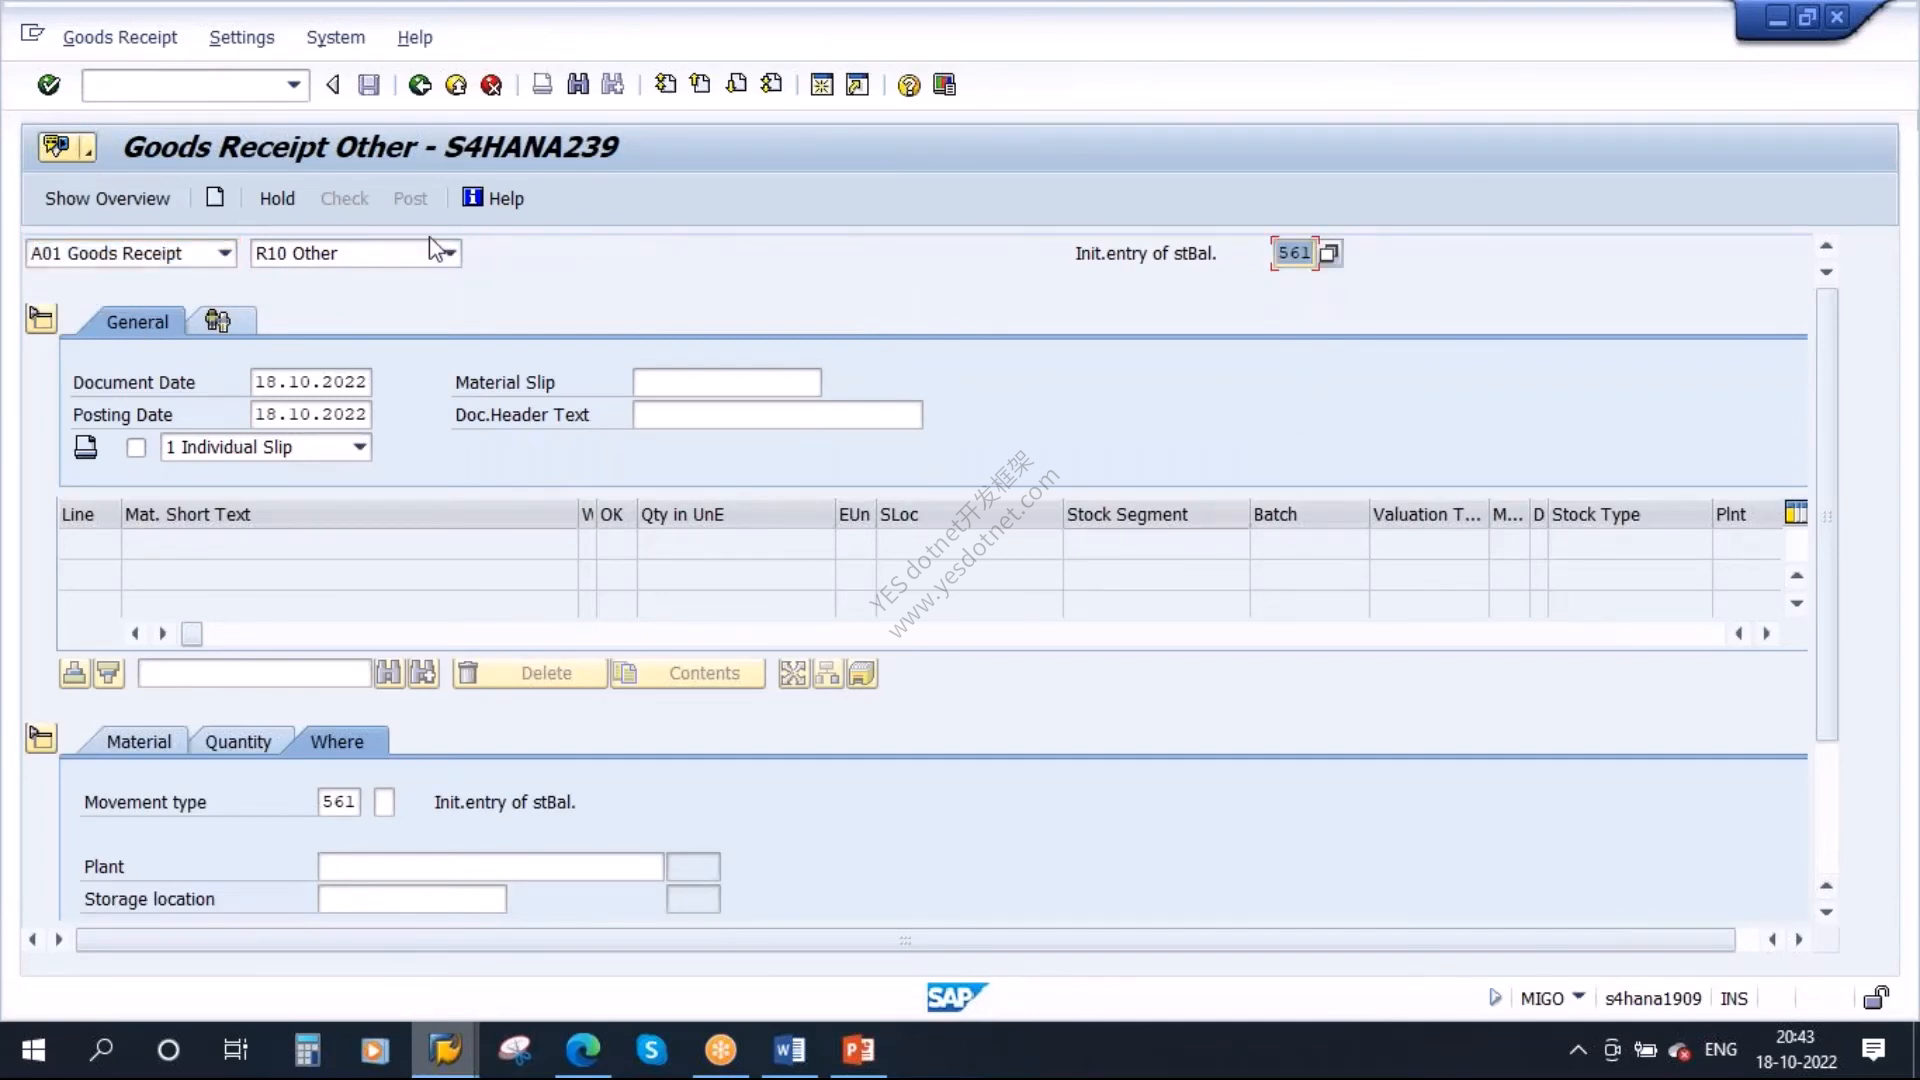Open the Goods Receipt menu
This screenshot has height=1080, width=1920.
tap(120, 37)
